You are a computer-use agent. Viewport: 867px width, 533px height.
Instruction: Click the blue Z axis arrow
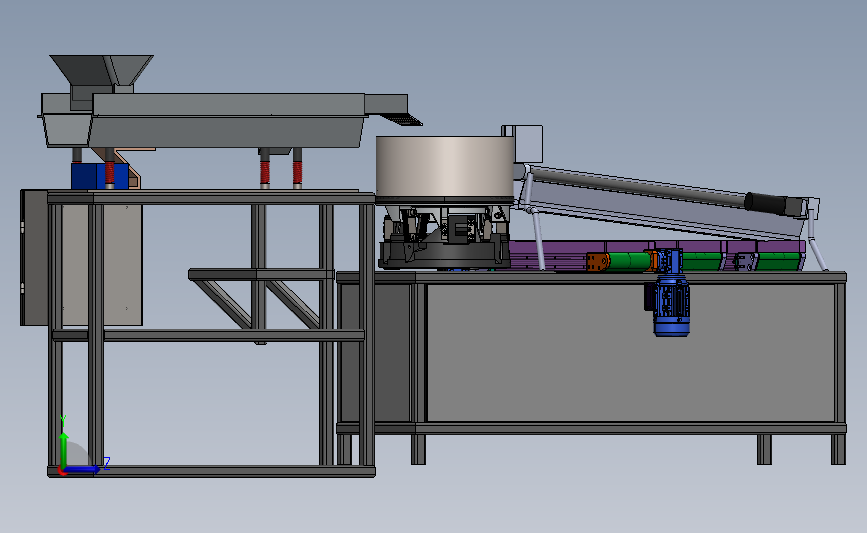pyautogui.click(x=82, y=469)
